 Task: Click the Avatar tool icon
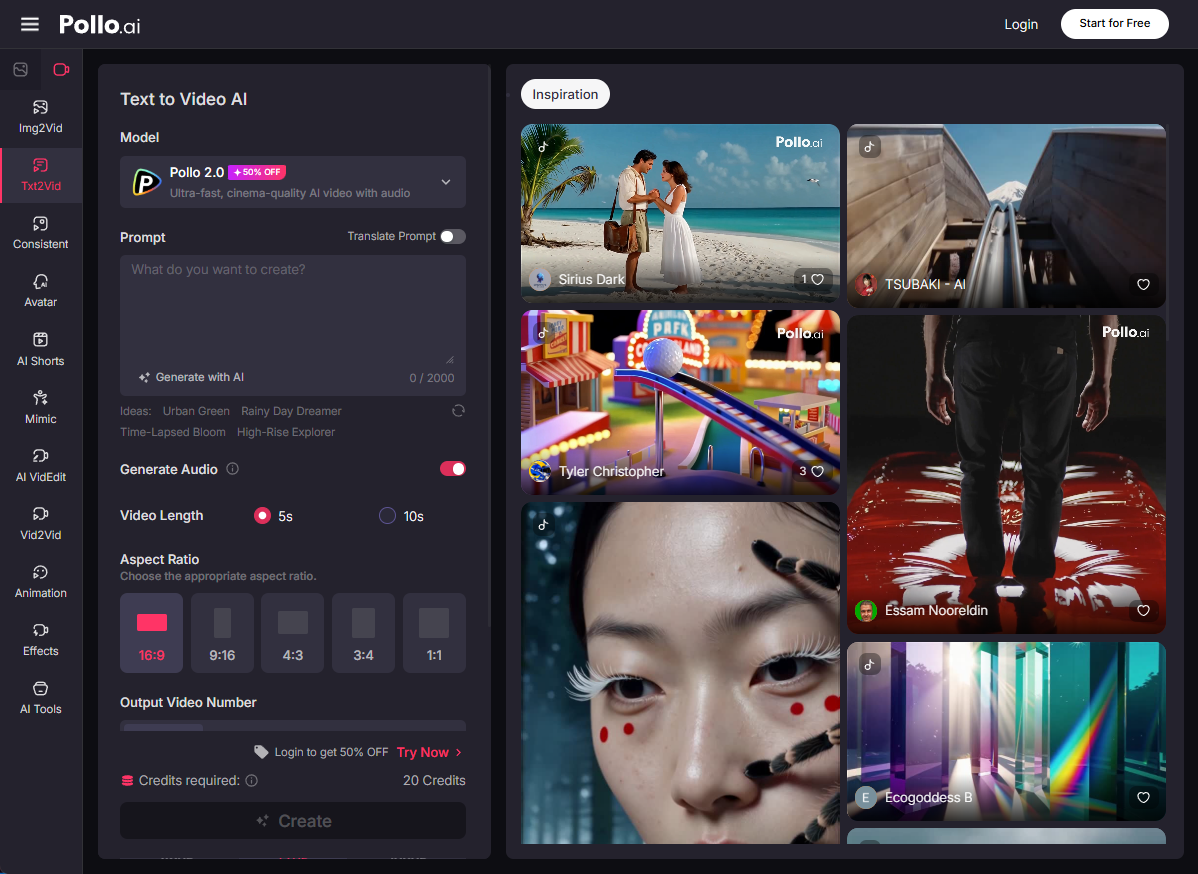(40, 290)
